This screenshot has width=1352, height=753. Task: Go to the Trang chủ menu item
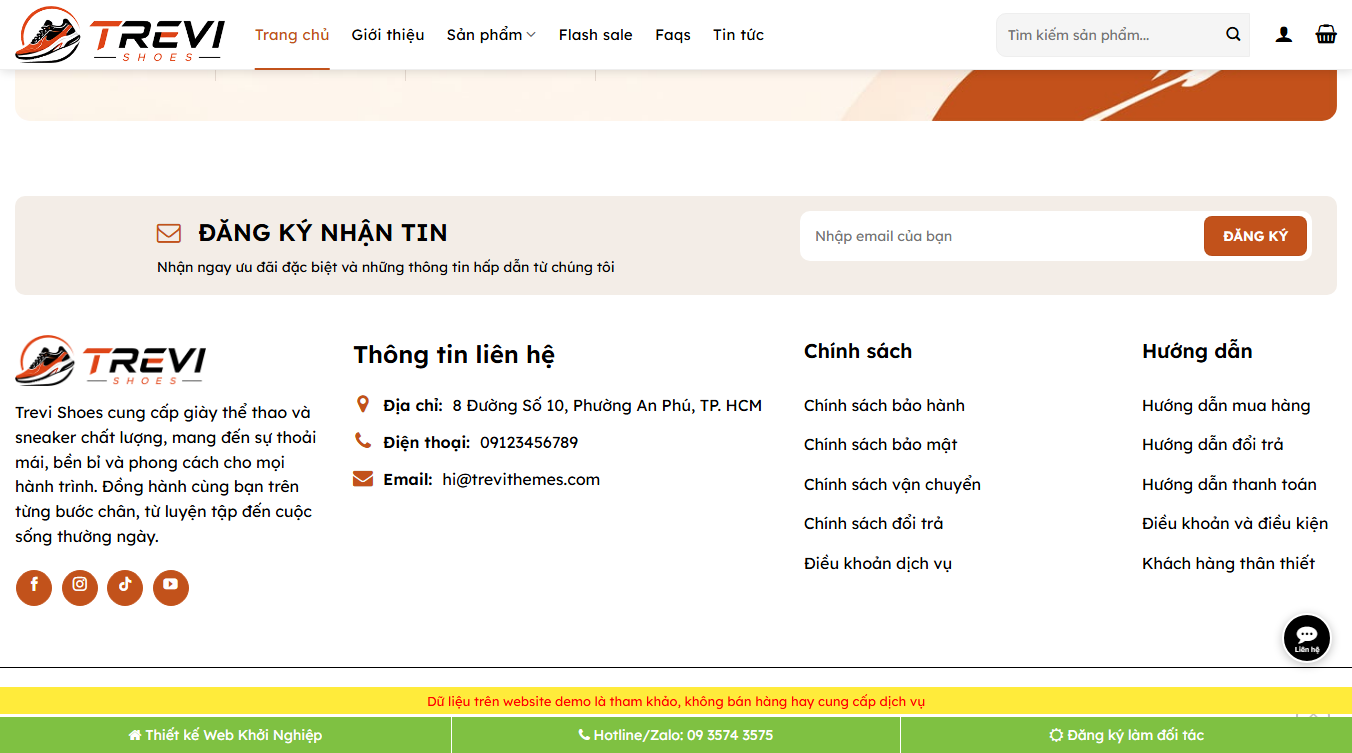[x=292, y=35]
